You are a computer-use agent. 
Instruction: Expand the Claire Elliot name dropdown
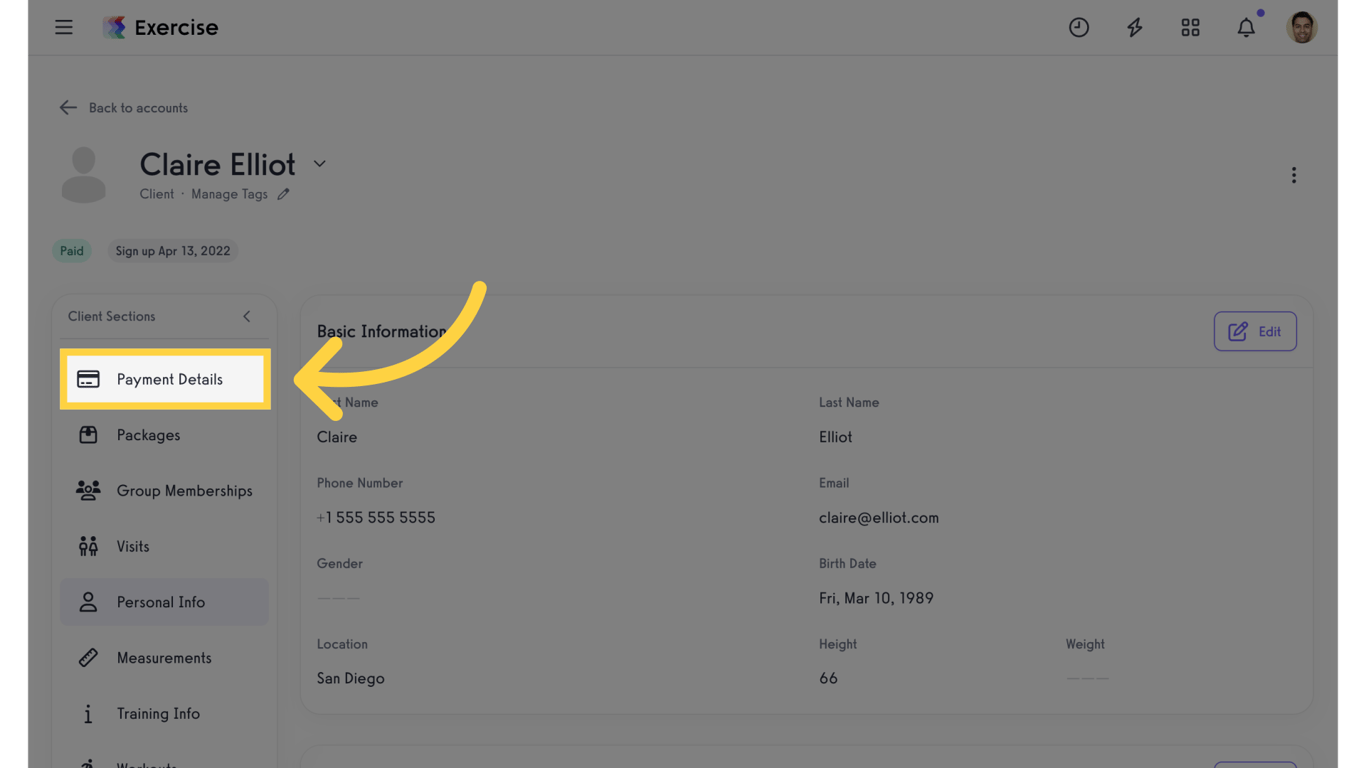(x=319, y=163)
